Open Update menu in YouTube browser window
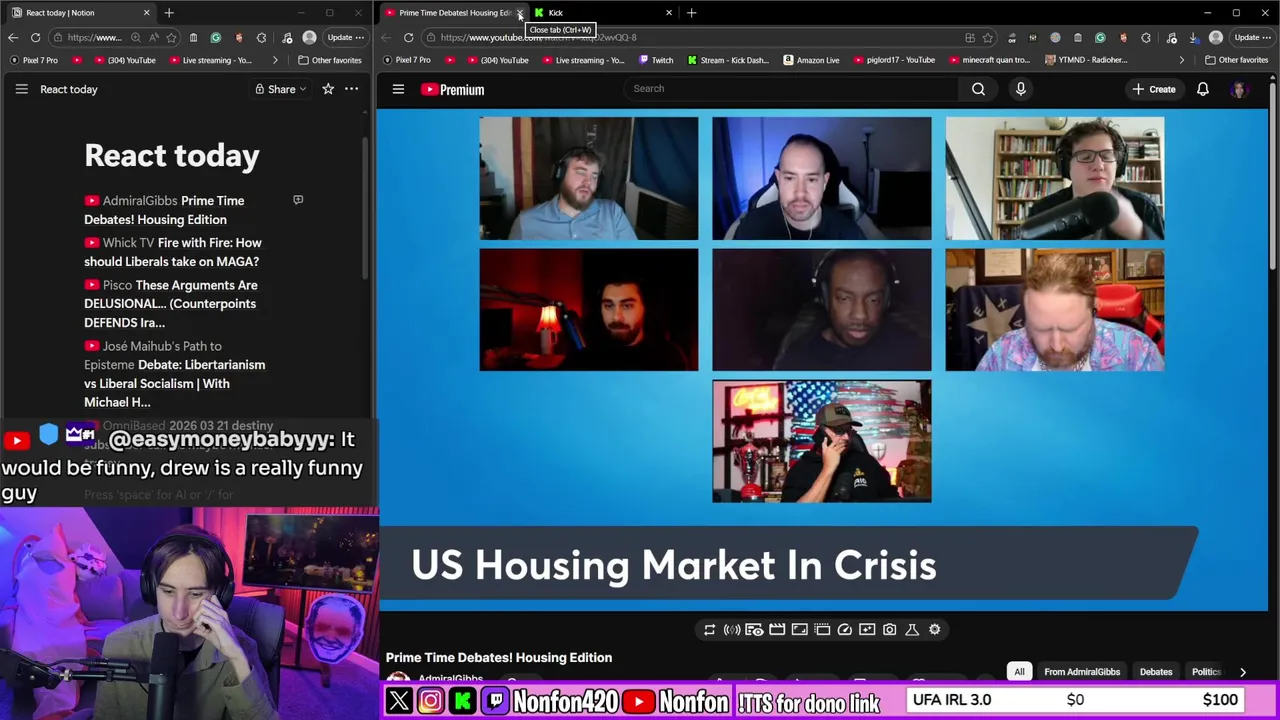This screenshot has width=1280, height=720. point(1253,37)
